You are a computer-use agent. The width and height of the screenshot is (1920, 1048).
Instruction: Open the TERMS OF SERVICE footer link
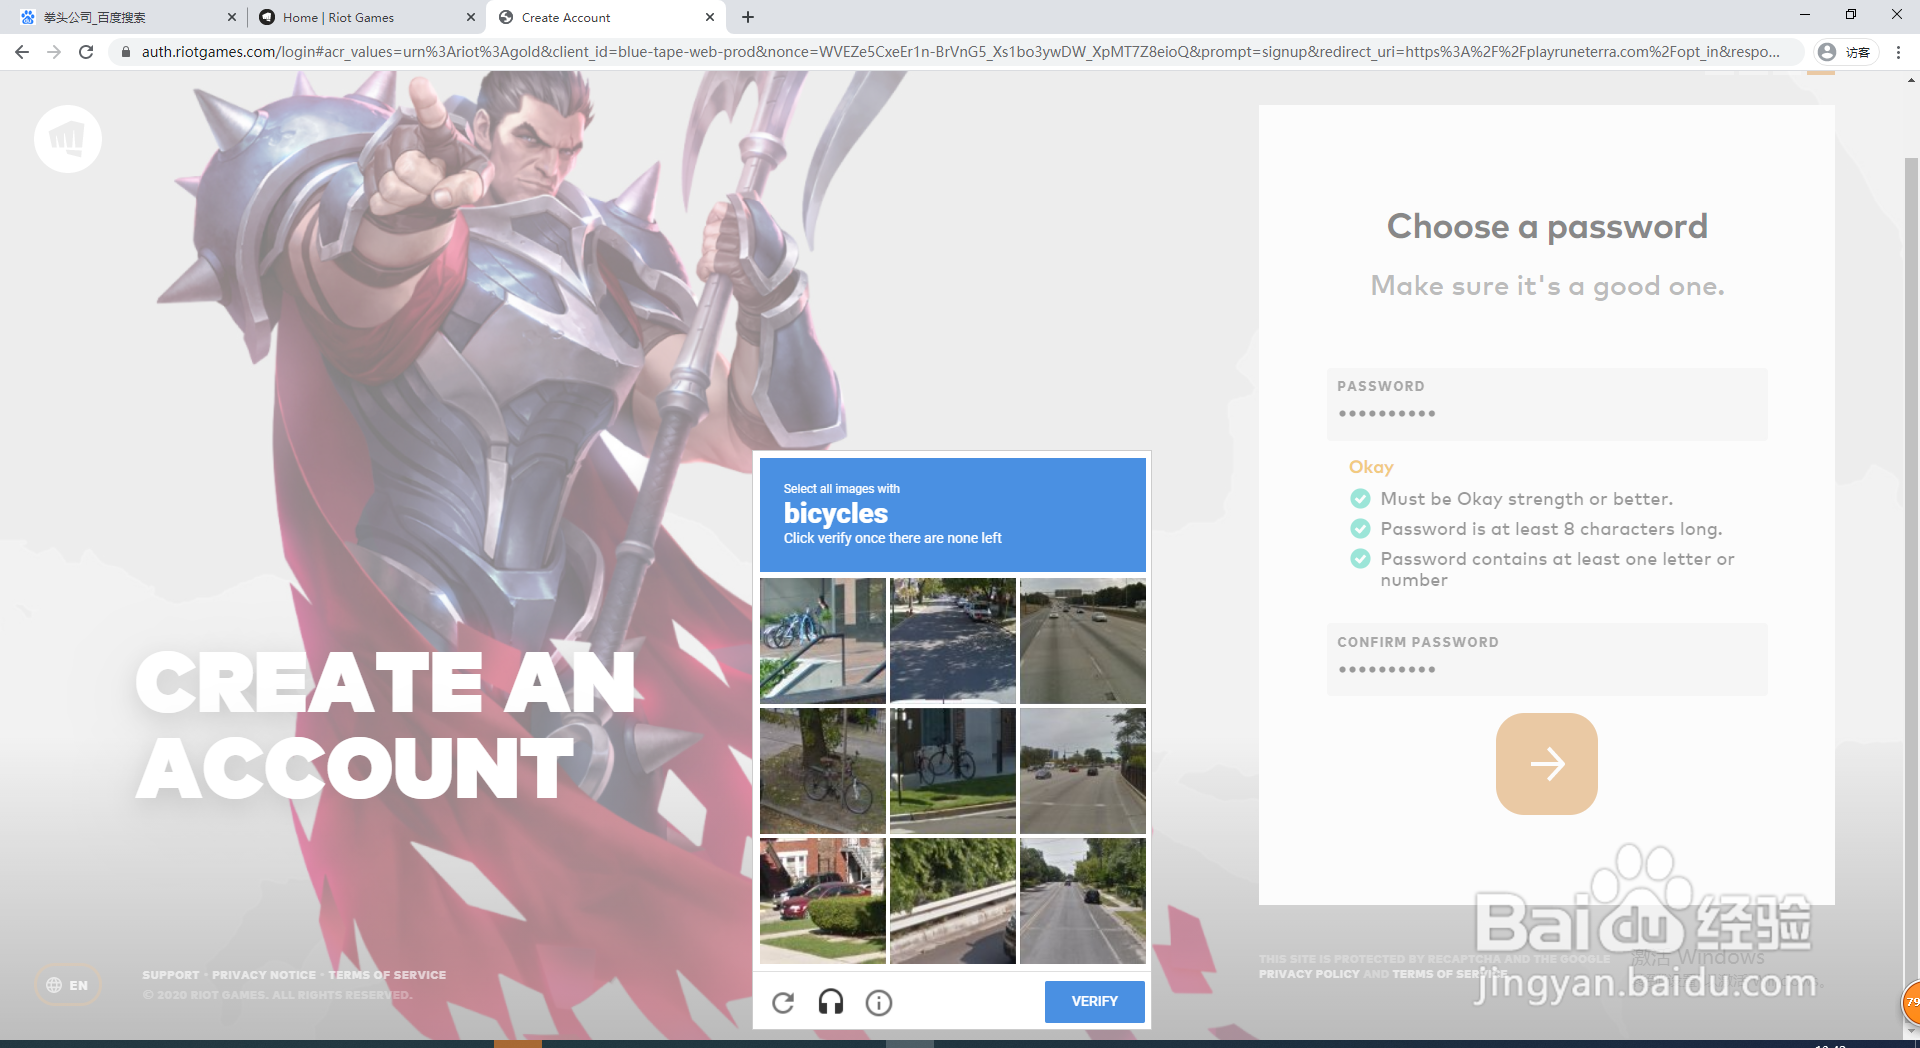pos(387,975)
